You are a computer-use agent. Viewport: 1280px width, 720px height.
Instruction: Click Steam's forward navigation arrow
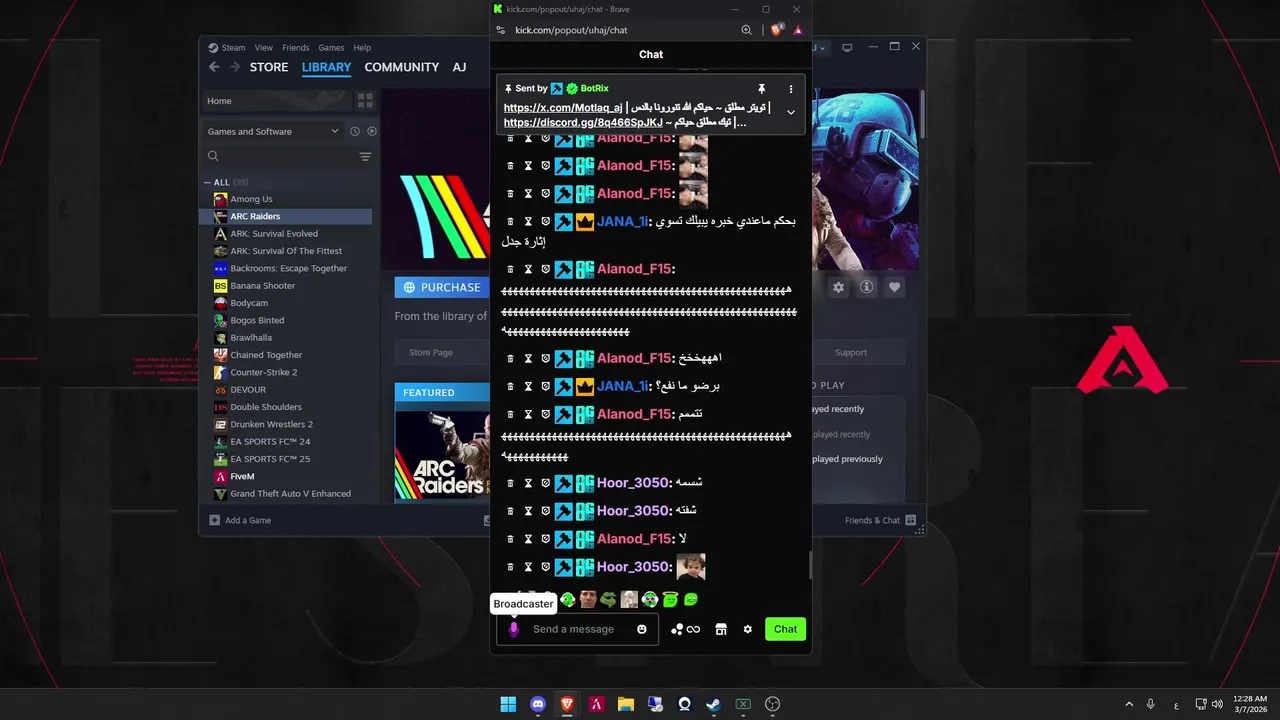click(235, 67)
